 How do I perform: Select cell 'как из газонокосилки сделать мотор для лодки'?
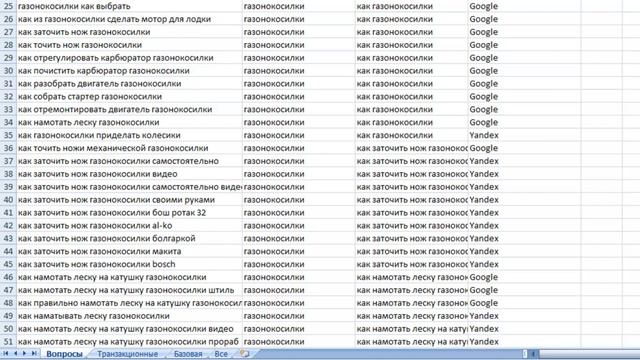pos(129,19)
